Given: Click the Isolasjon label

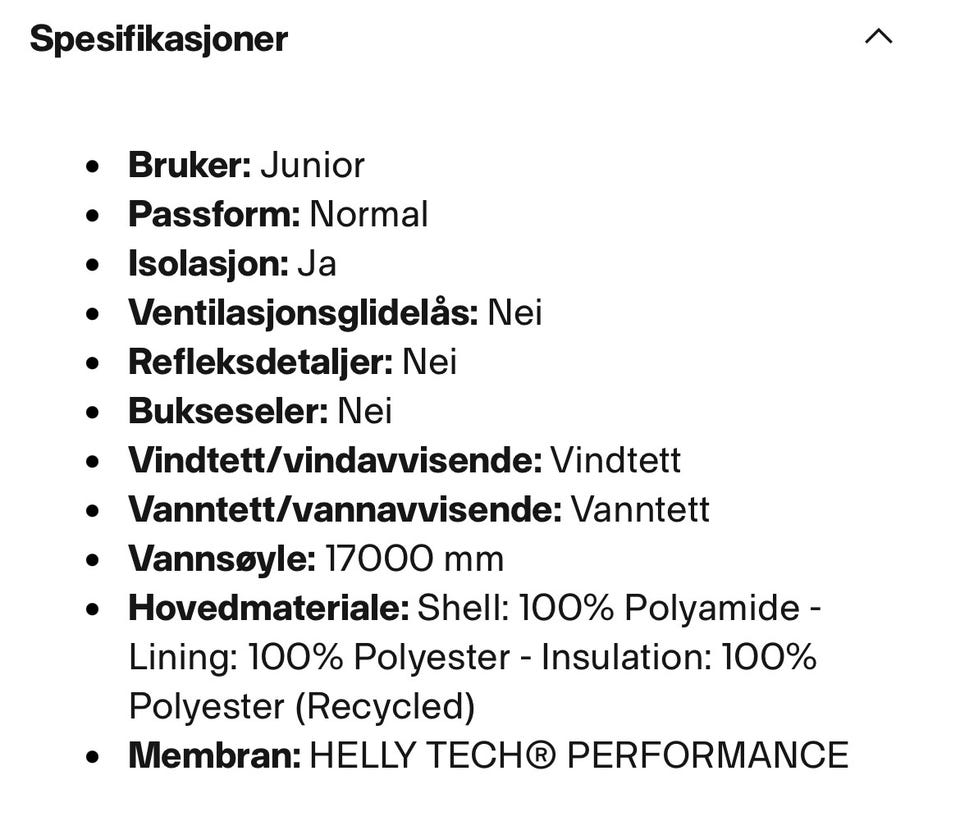Looking at the screenshot, I should tap(208, 263).
